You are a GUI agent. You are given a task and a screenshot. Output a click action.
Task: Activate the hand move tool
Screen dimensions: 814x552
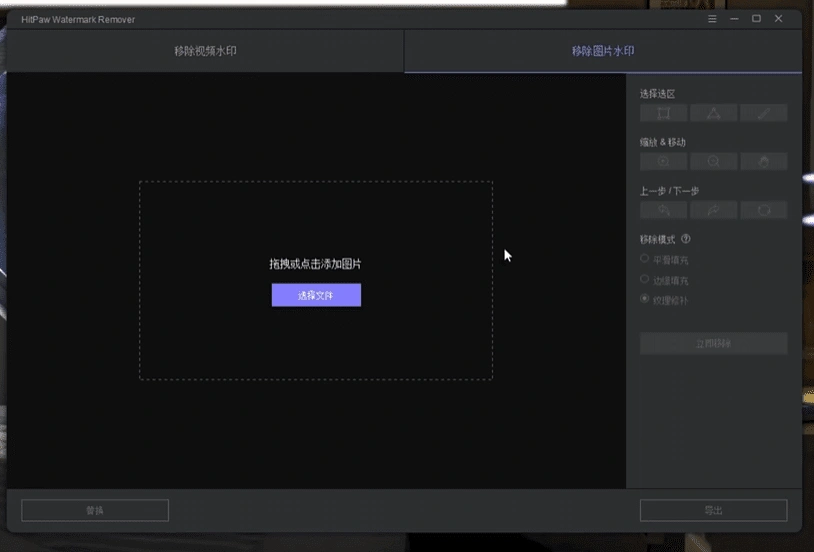click(763, 161)
